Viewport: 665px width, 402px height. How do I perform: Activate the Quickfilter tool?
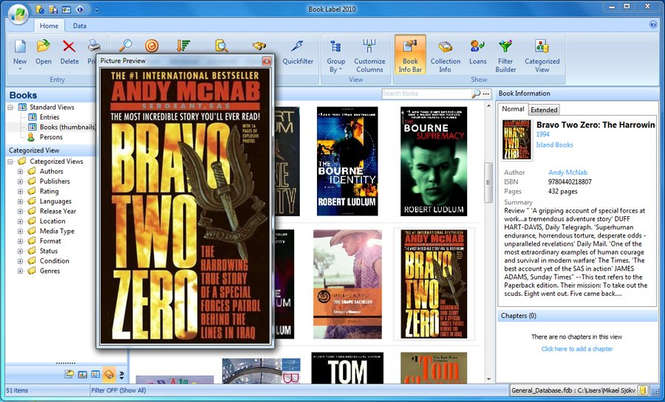point(298,53)
